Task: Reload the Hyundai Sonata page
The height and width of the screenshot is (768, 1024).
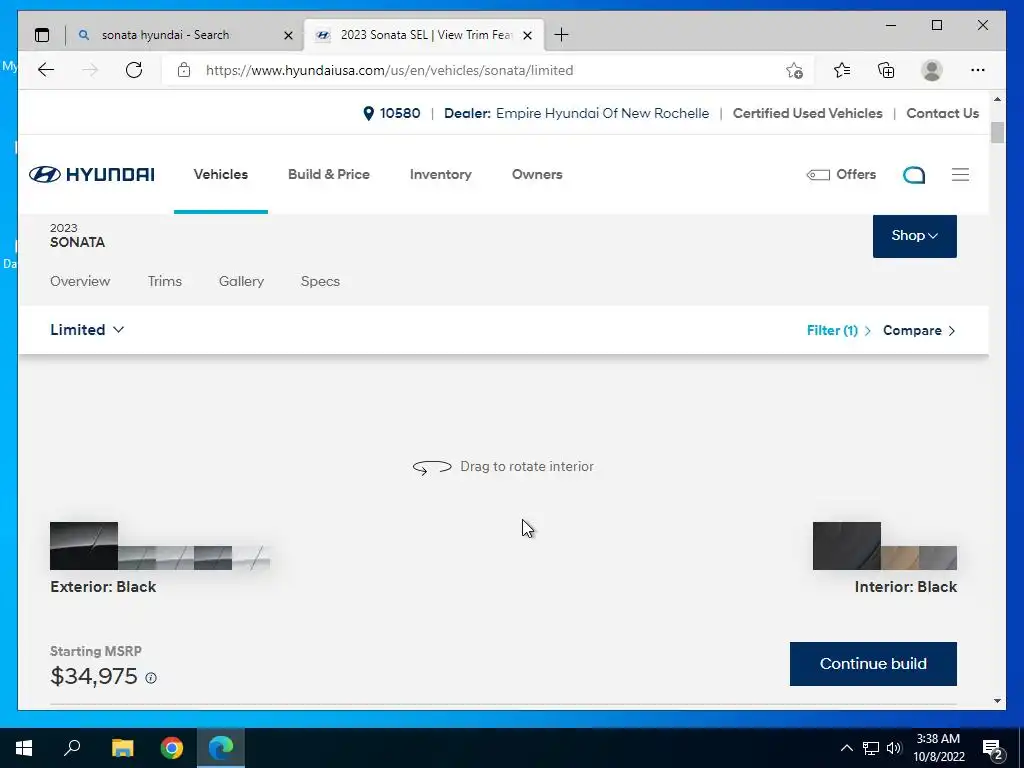Action: click(x=134, y=70)
